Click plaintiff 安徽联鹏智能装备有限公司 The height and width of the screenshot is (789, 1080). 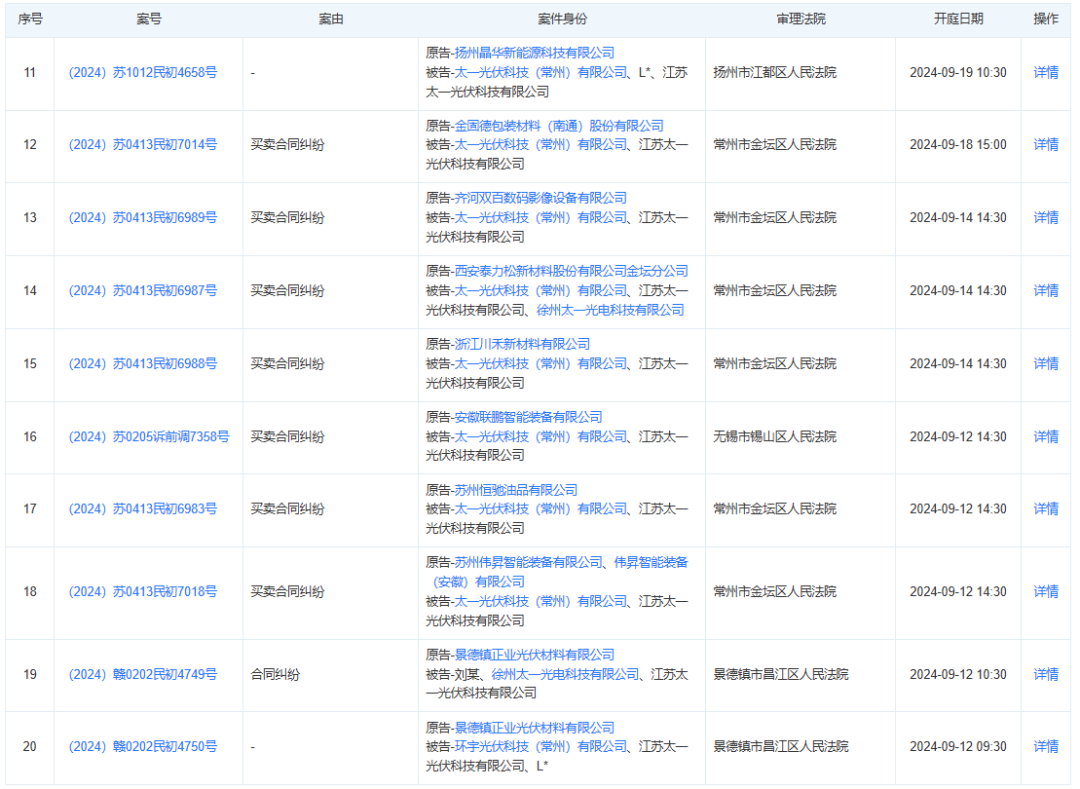tap(528, 417)
